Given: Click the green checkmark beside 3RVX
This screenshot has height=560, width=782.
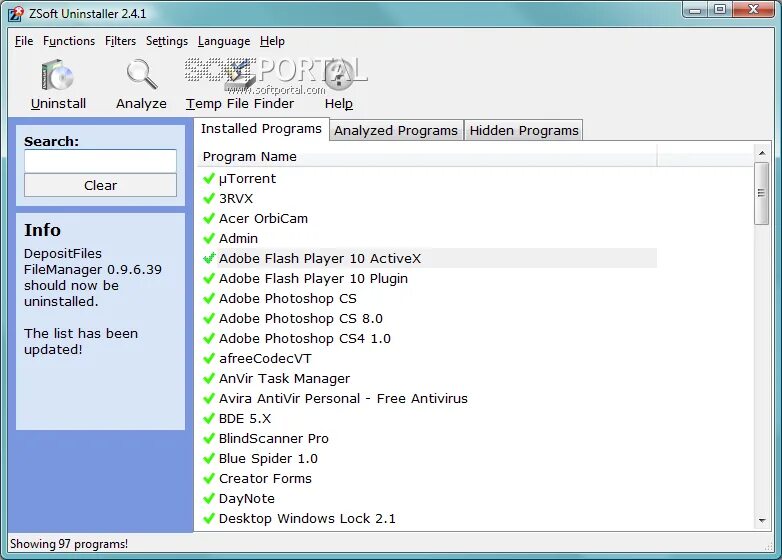Looking at the screenshot, I should (209, 198).
